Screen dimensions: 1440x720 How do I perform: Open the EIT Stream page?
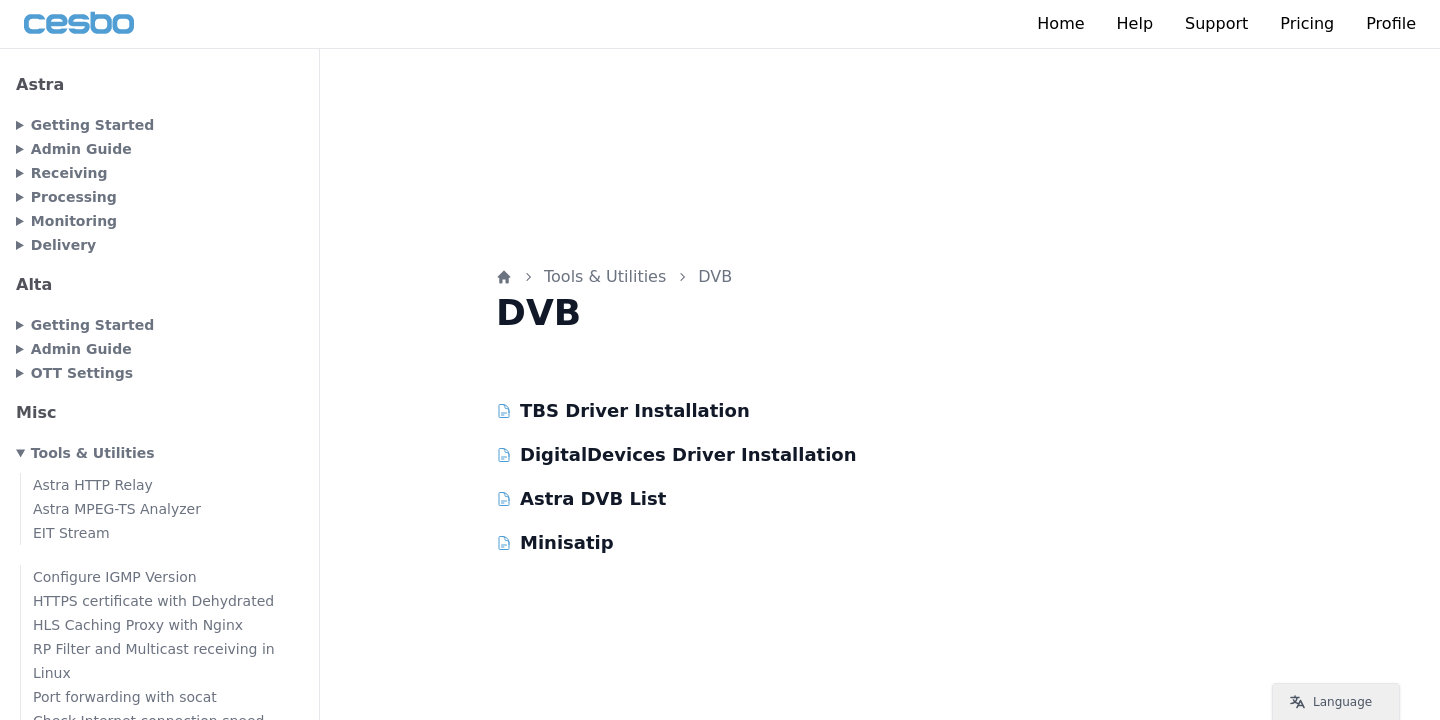coord(71,533)
